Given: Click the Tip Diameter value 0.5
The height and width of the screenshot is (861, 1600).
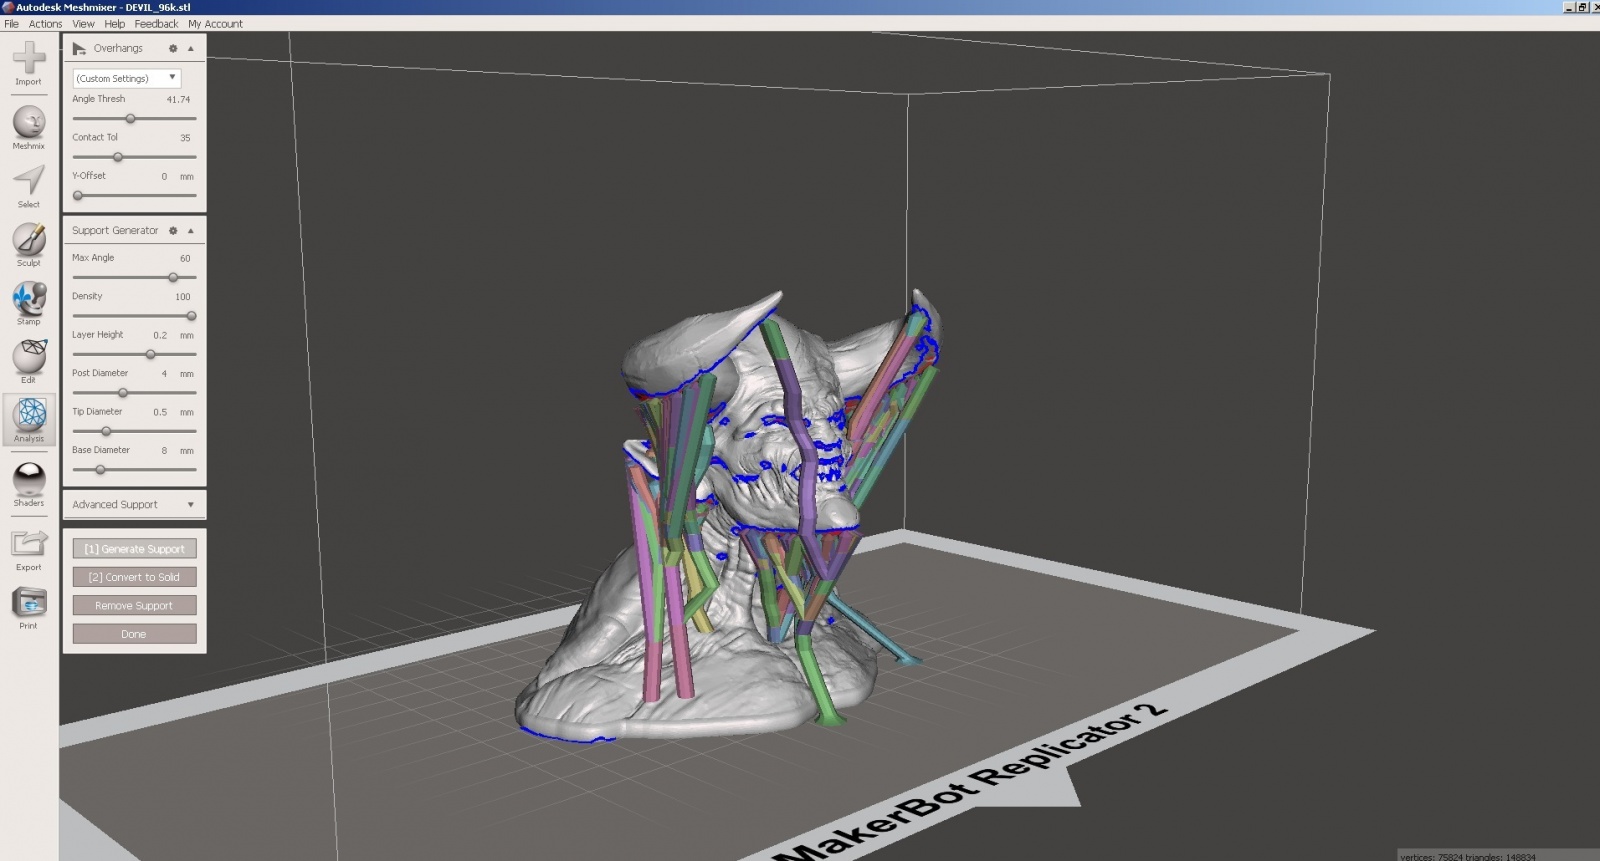Looking at the screenshot, I should click(x=160, y=412).
